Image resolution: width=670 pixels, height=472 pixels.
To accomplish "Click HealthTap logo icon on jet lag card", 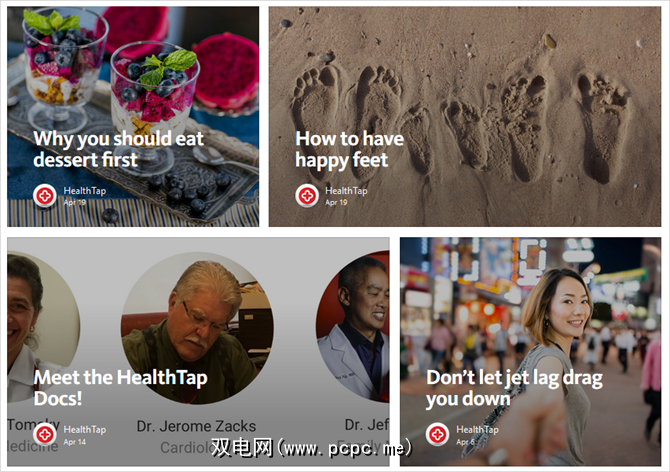I will tap(437, 434).
